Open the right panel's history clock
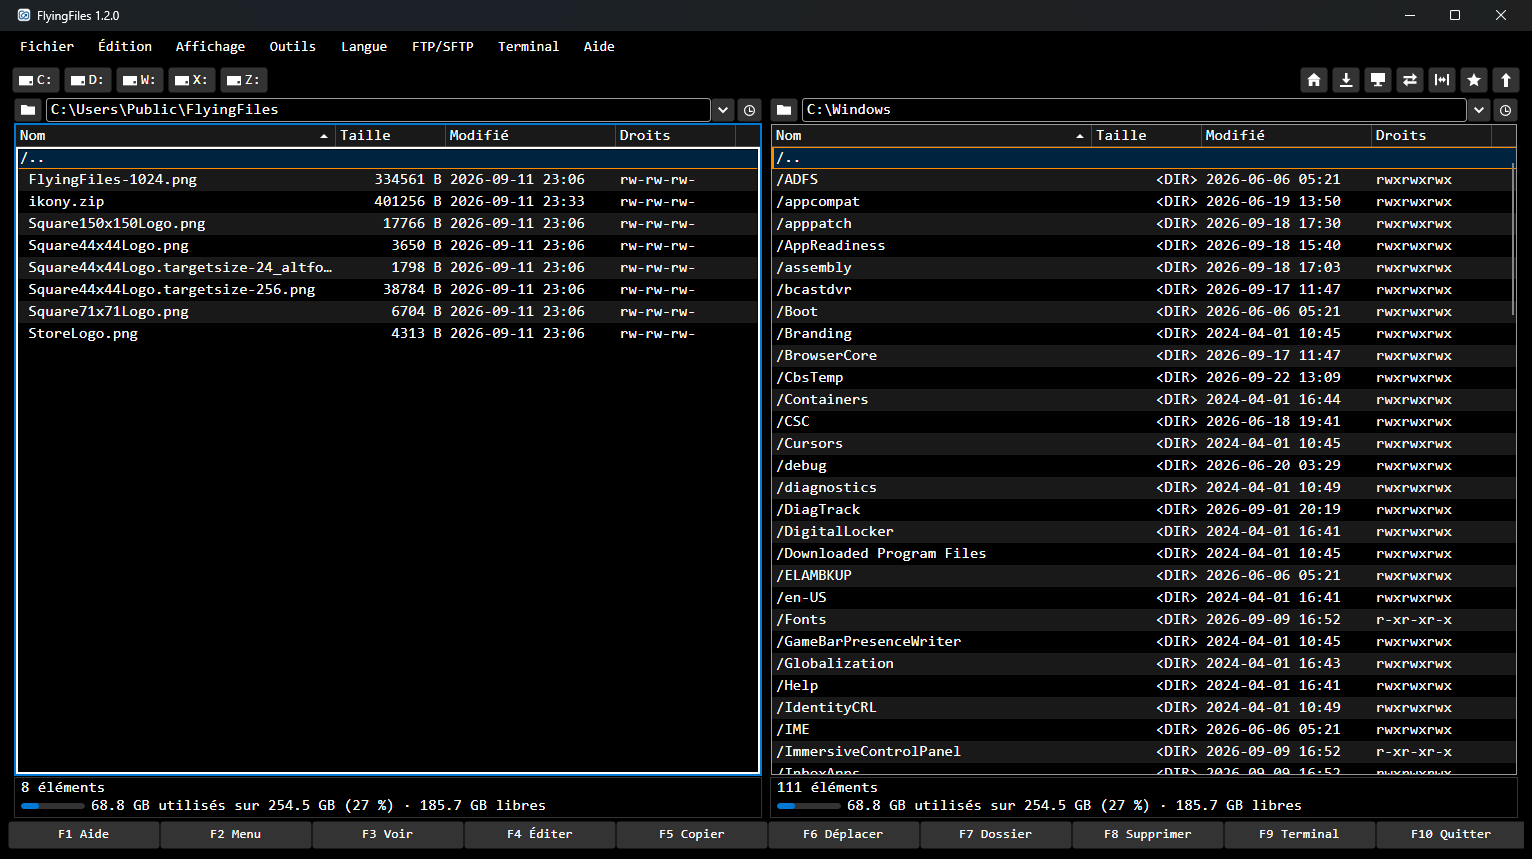Screen dimensions: 1532x859 (1505, 110)
